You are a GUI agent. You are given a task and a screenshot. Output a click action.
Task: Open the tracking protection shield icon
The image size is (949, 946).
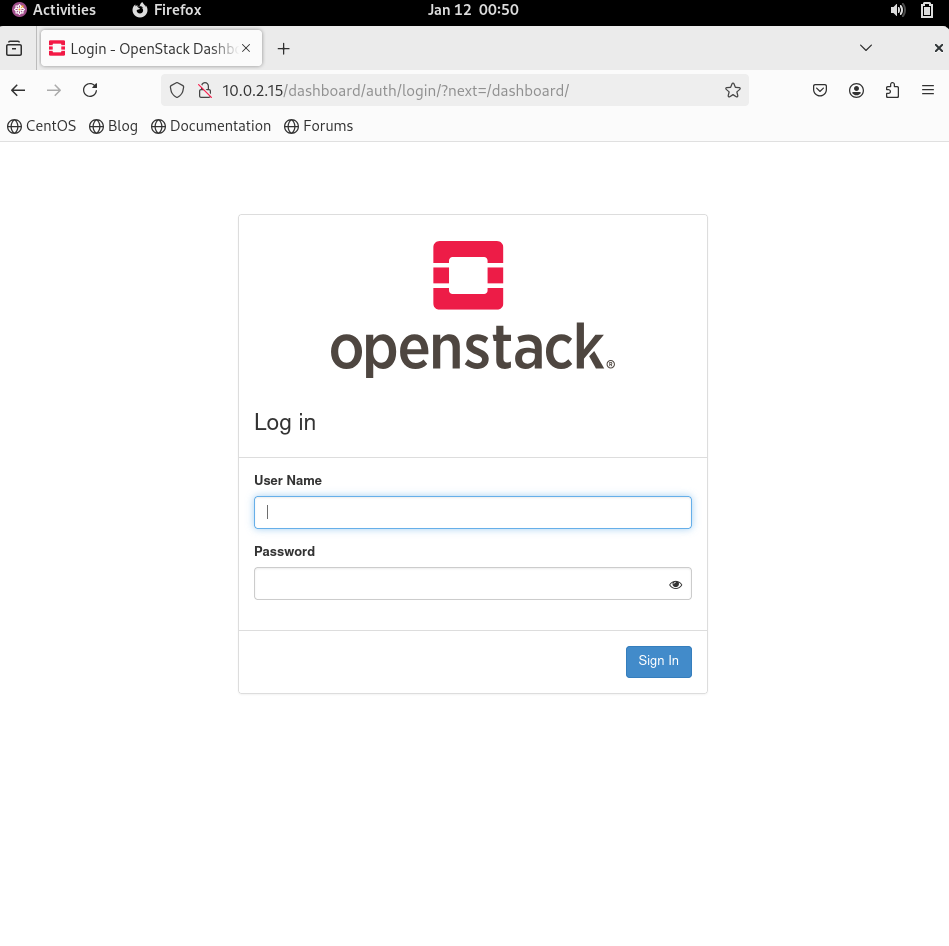click(x=177, y=90)
